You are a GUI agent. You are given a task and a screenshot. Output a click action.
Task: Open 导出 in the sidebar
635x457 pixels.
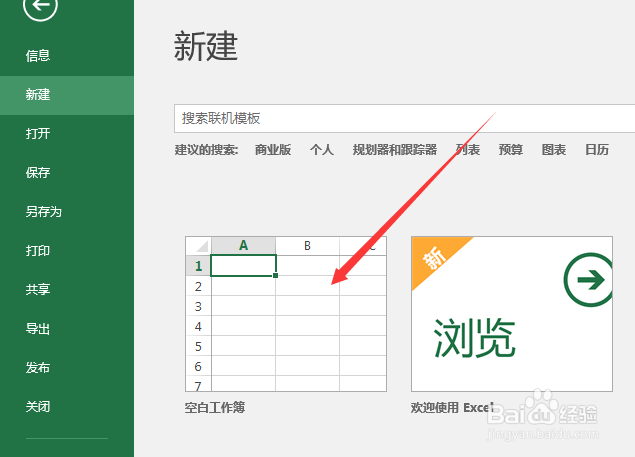38,329
